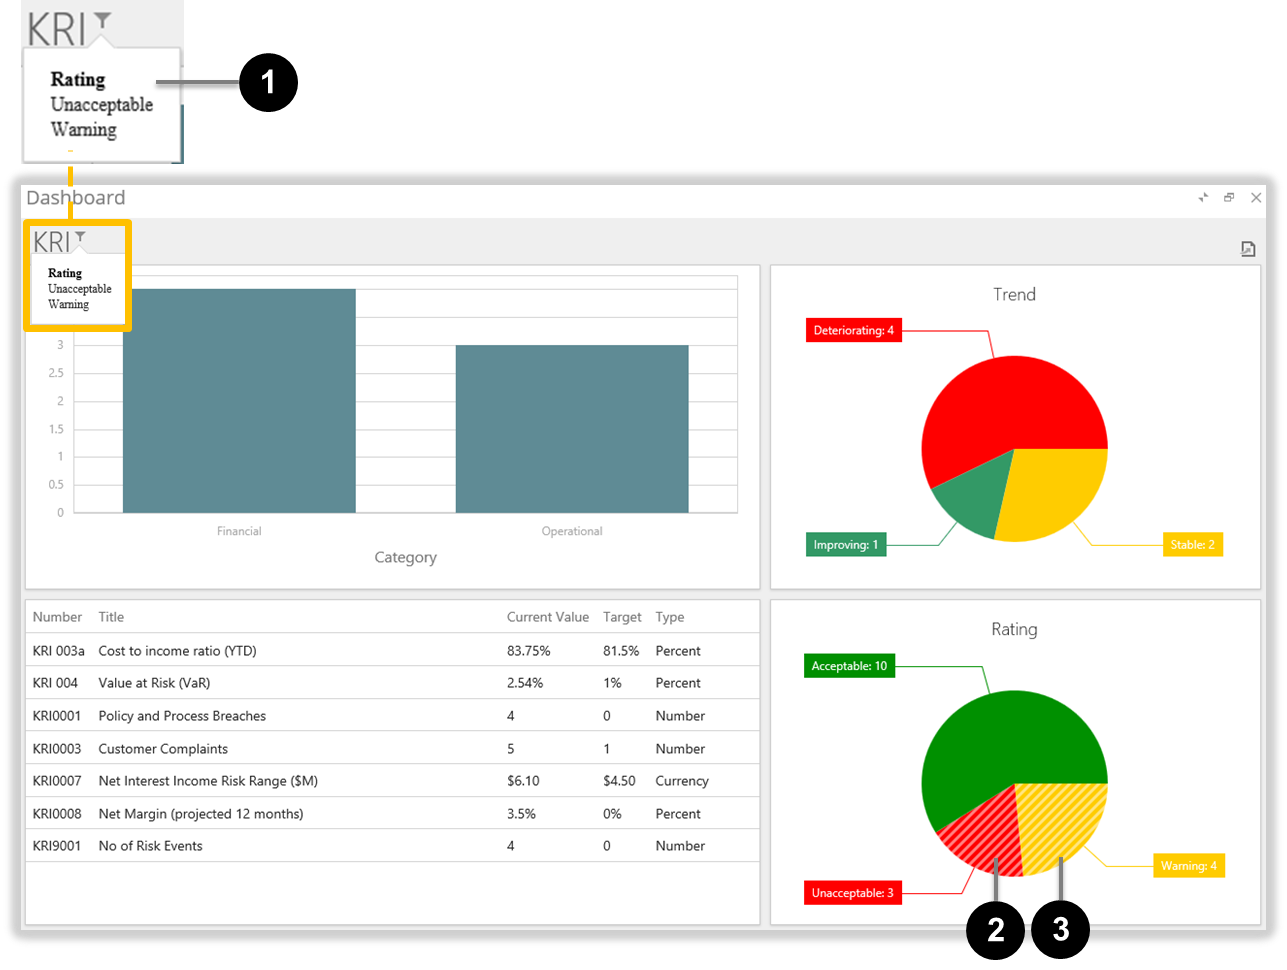Screen dimensions: 1287x970
Task: Click 'Customer Complaints'
Action: [163, 749]
